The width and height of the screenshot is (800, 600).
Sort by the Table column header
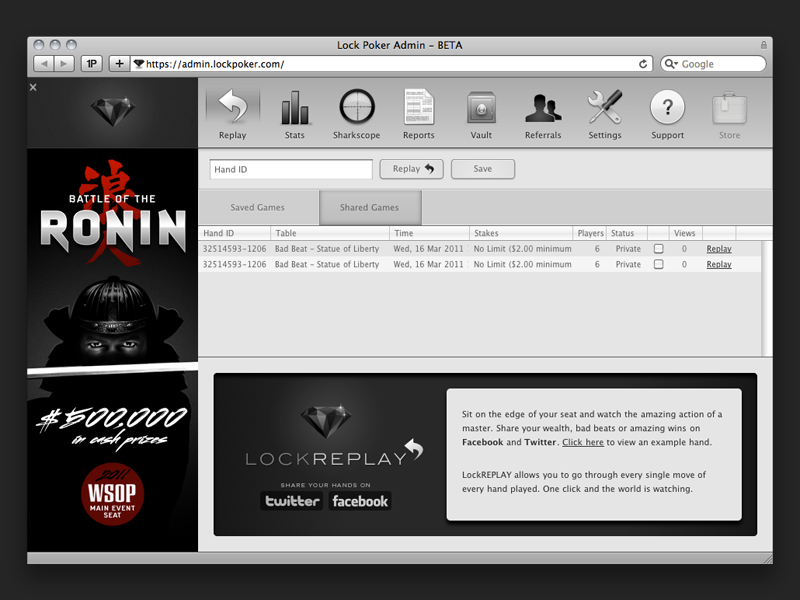pyautogui.click(x=330, y=233)
